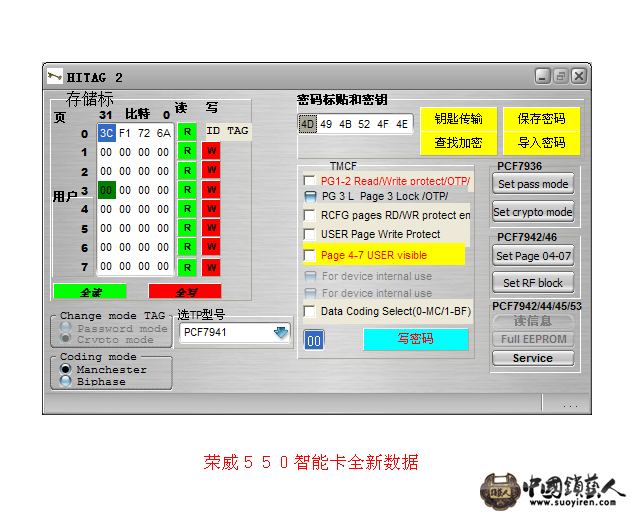Click the Set pass mode button
Viewport: 633px width, 519px height.
pyautogui.click(x=533, y=184)
